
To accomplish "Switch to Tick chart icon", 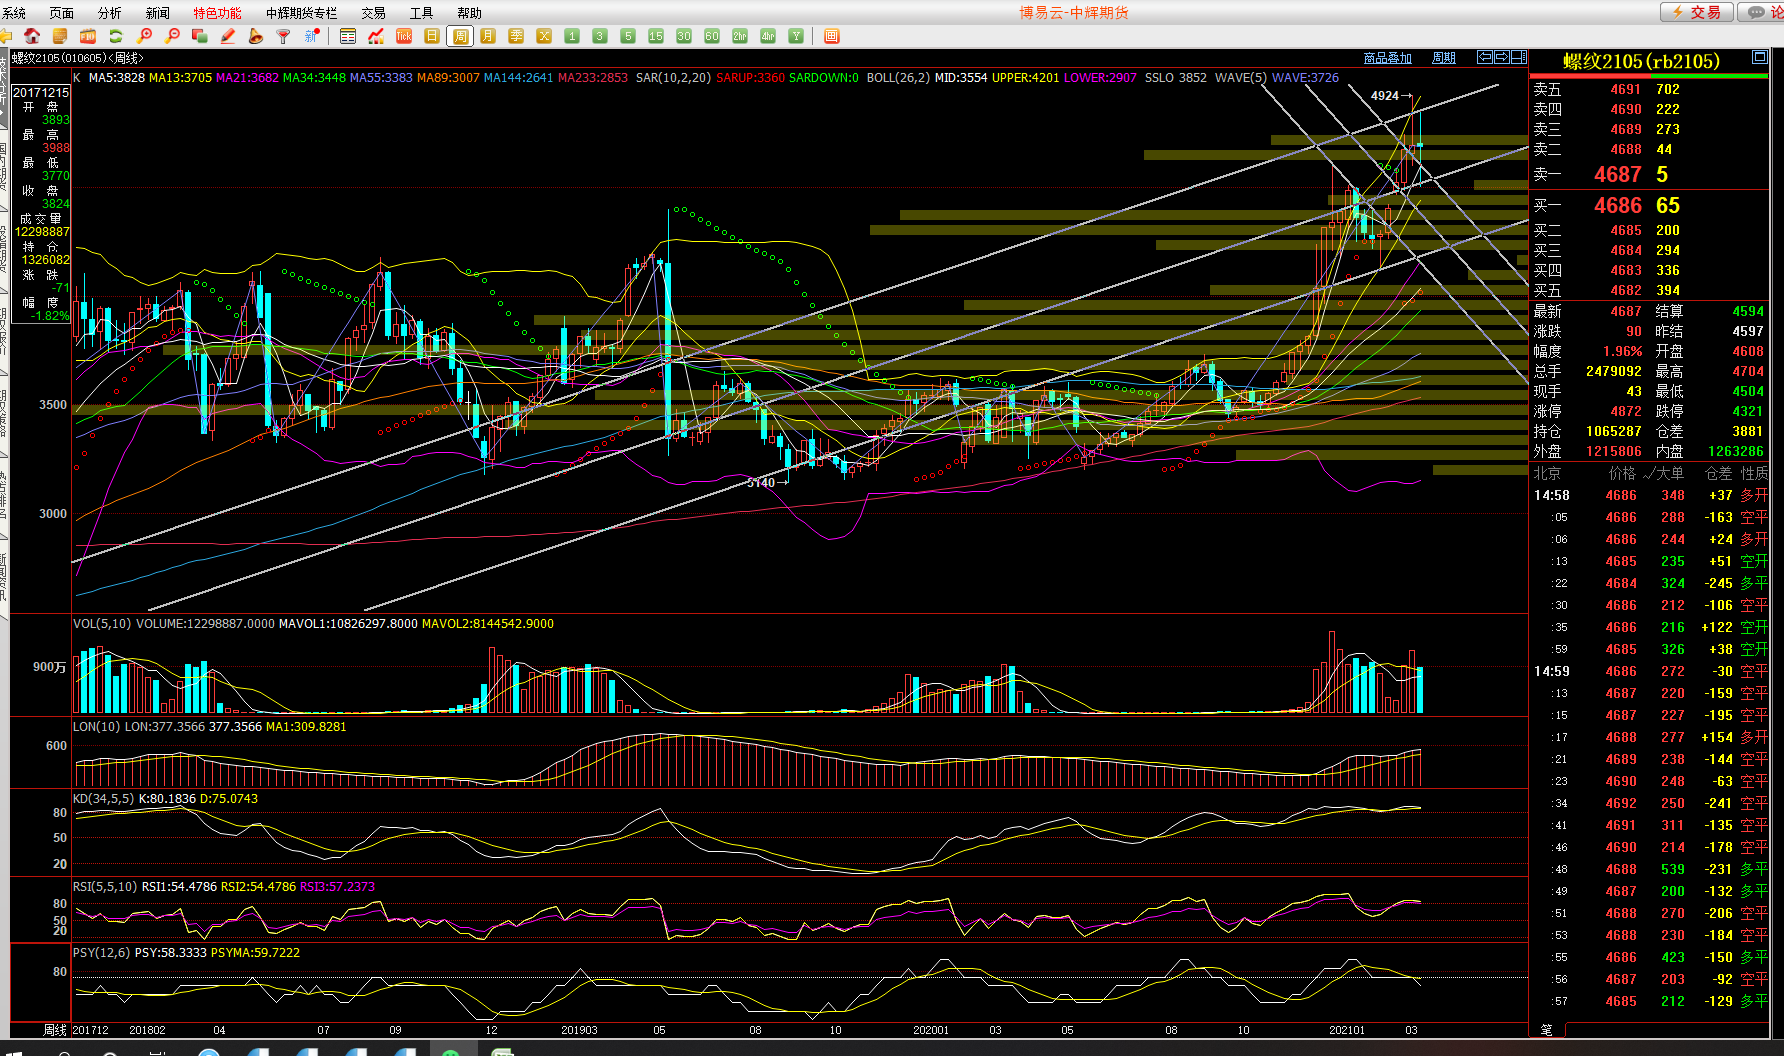I will click(404, 36).
